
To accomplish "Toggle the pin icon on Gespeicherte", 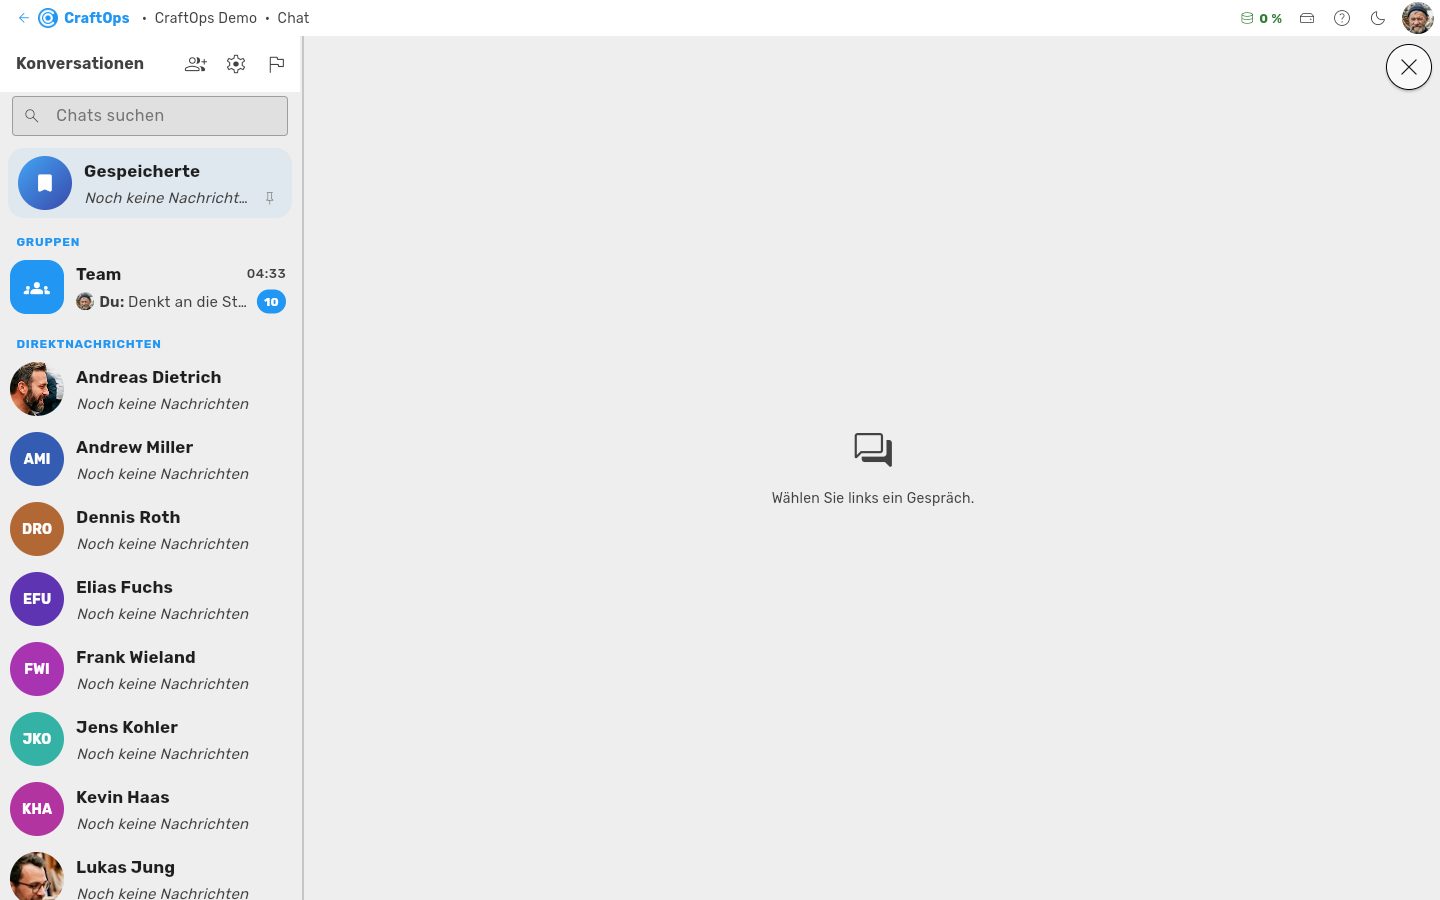I will pos(270,198).
